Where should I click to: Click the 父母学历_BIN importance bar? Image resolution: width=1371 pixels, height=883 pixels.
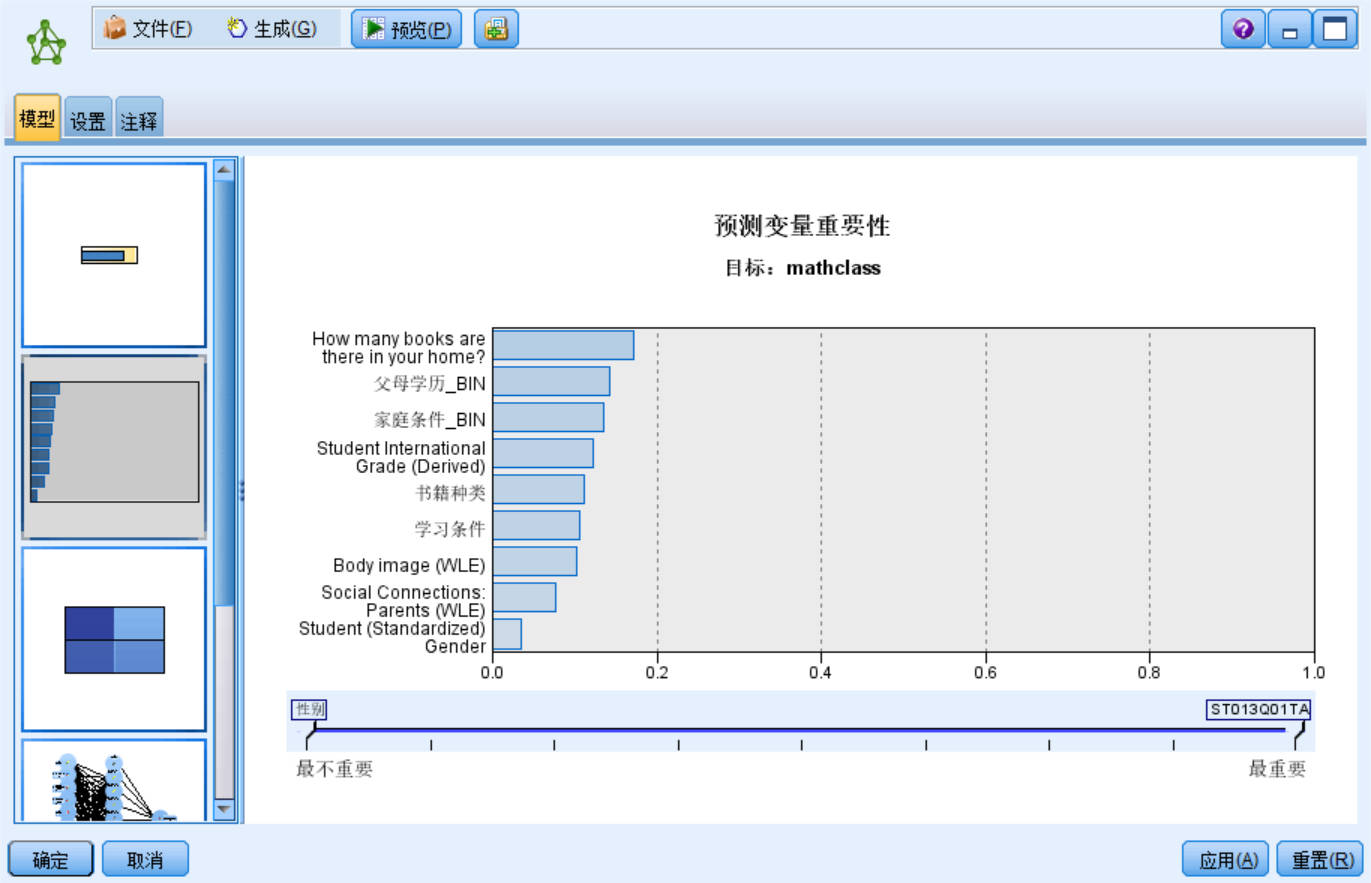tap(551, 381)
